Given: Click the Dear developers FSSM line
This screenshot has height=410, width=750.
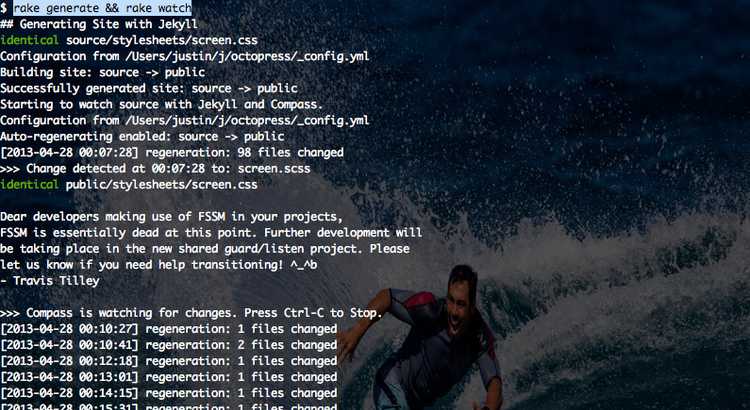Looking at the screenshot, I should point(172,217).
